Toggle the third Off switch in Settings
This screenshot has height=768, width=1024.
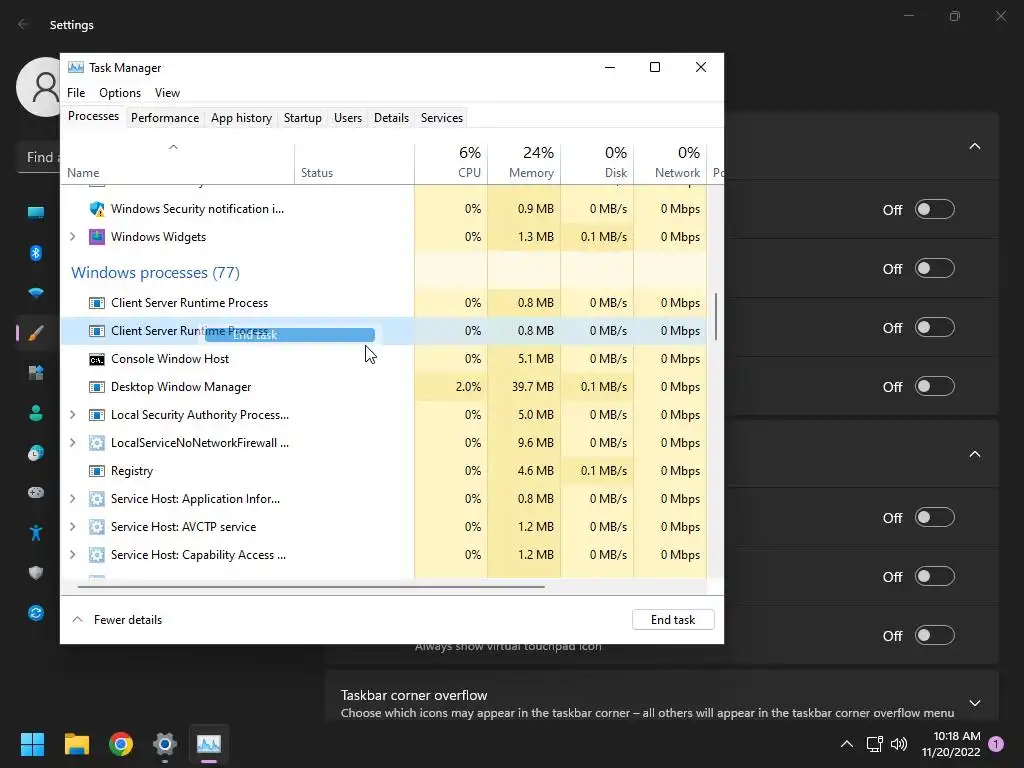point(935,328)
